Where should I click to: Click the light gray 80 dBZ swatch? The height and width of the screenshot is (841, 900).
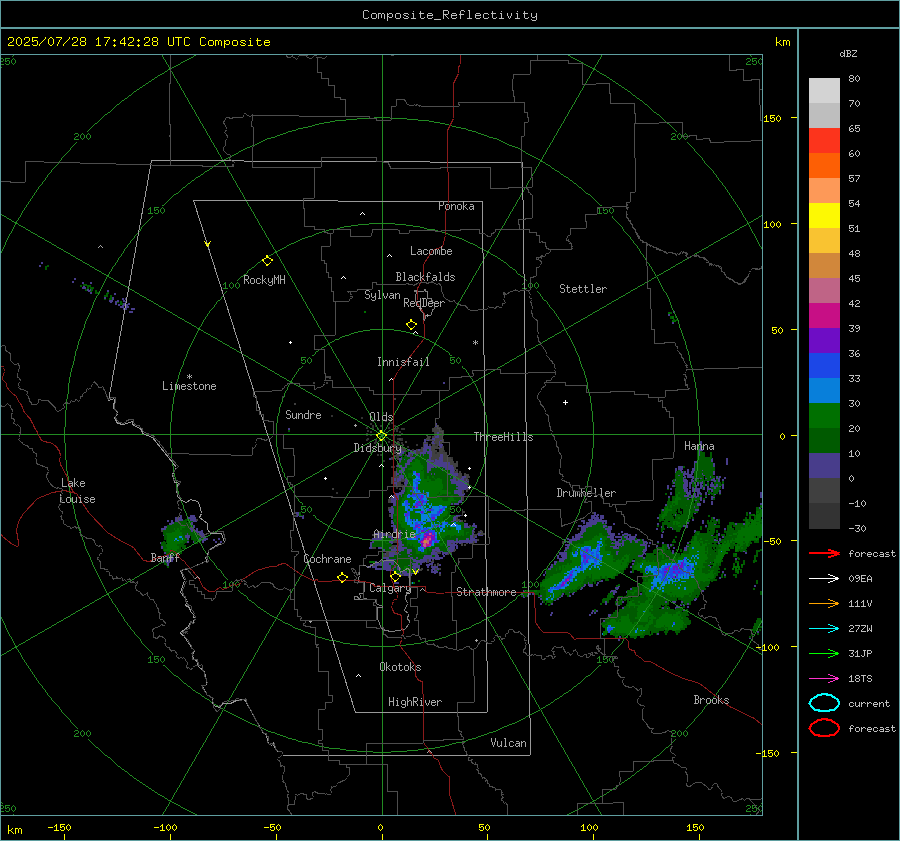click(824, 90)
